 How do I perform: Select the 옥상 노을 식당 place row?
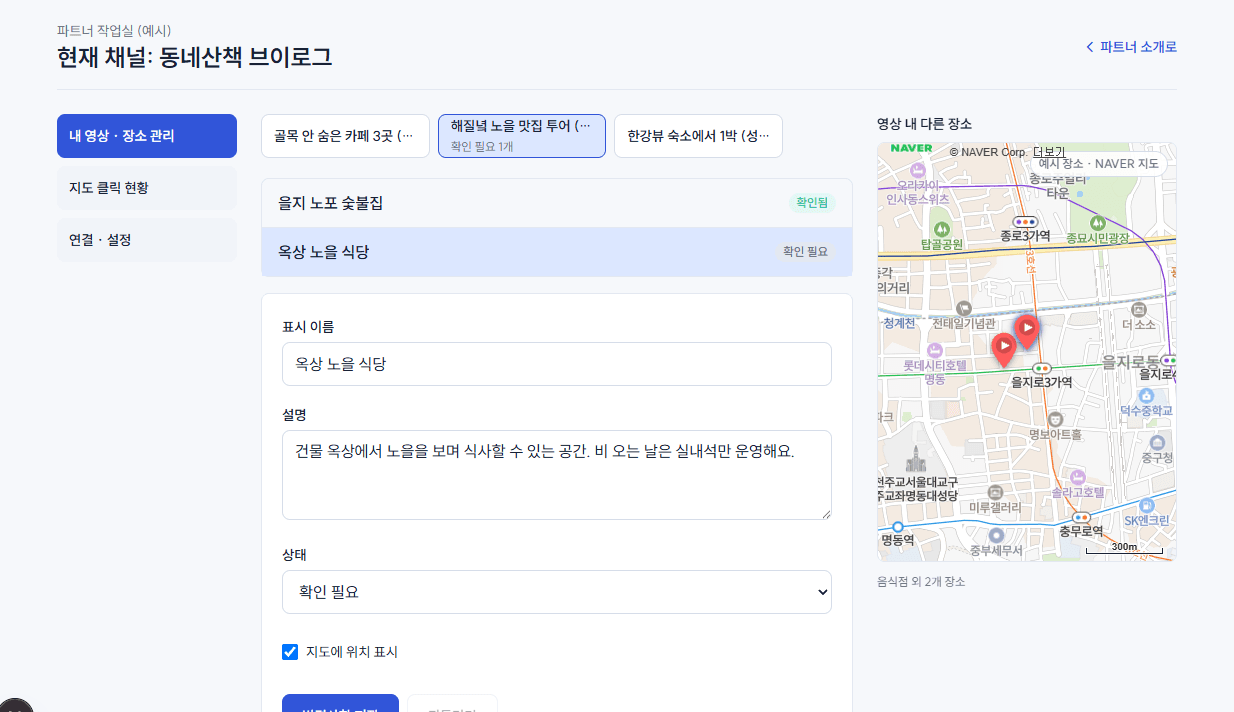click(557, 252)
